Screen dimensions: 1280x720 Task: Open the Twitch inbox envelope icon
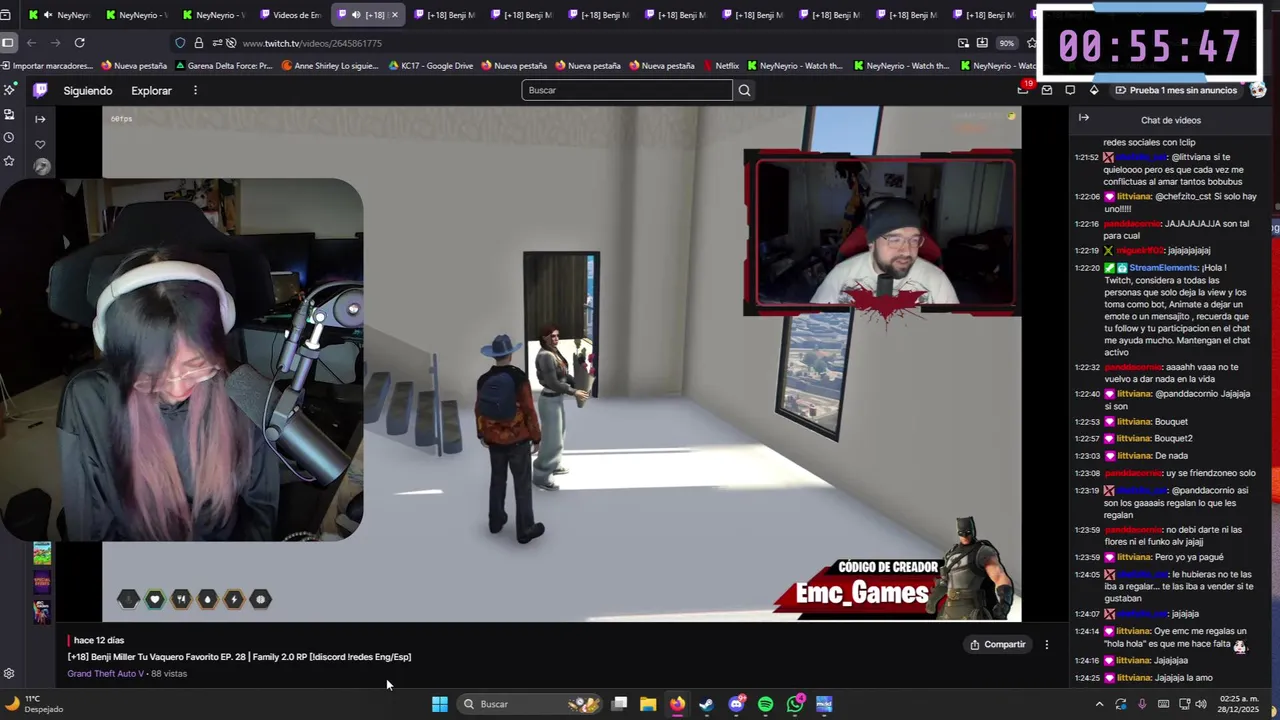click(1047, 90)
